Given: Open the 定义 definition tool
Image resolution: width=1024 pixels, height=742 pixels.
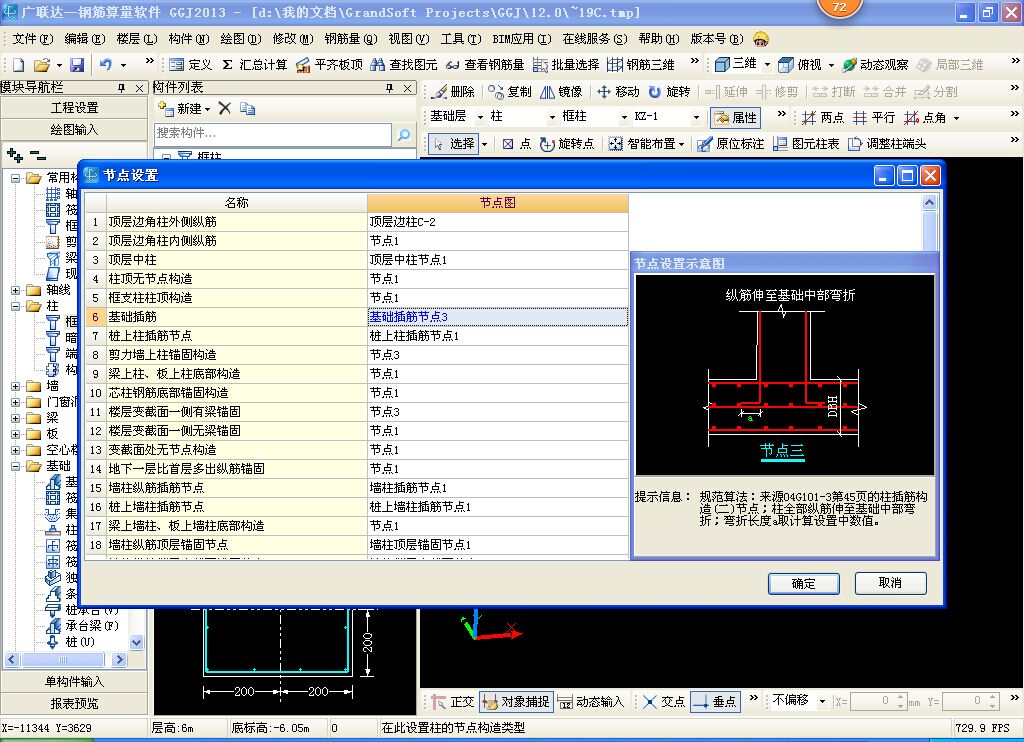Looking at the screenshot, I should (x=190, y=65).
